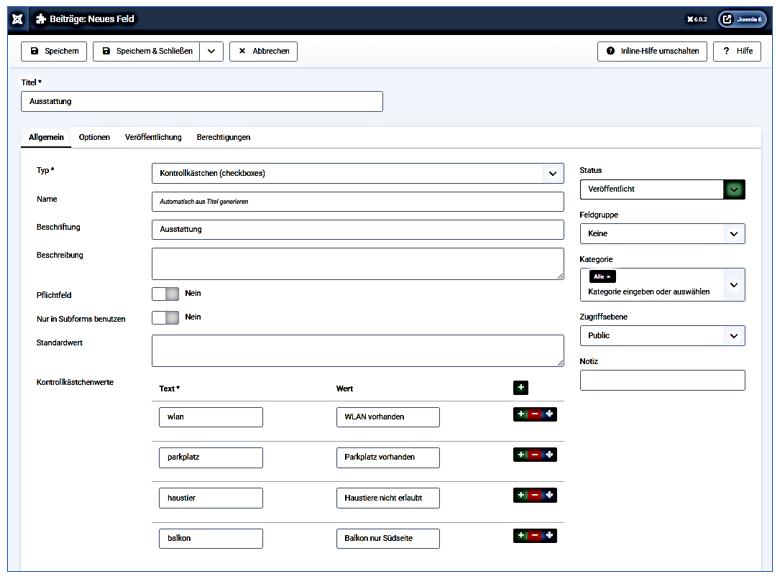Screen dimensions: 777x579
Task: Delete the parkplatz row using minus icon
Action: [535, 455]
